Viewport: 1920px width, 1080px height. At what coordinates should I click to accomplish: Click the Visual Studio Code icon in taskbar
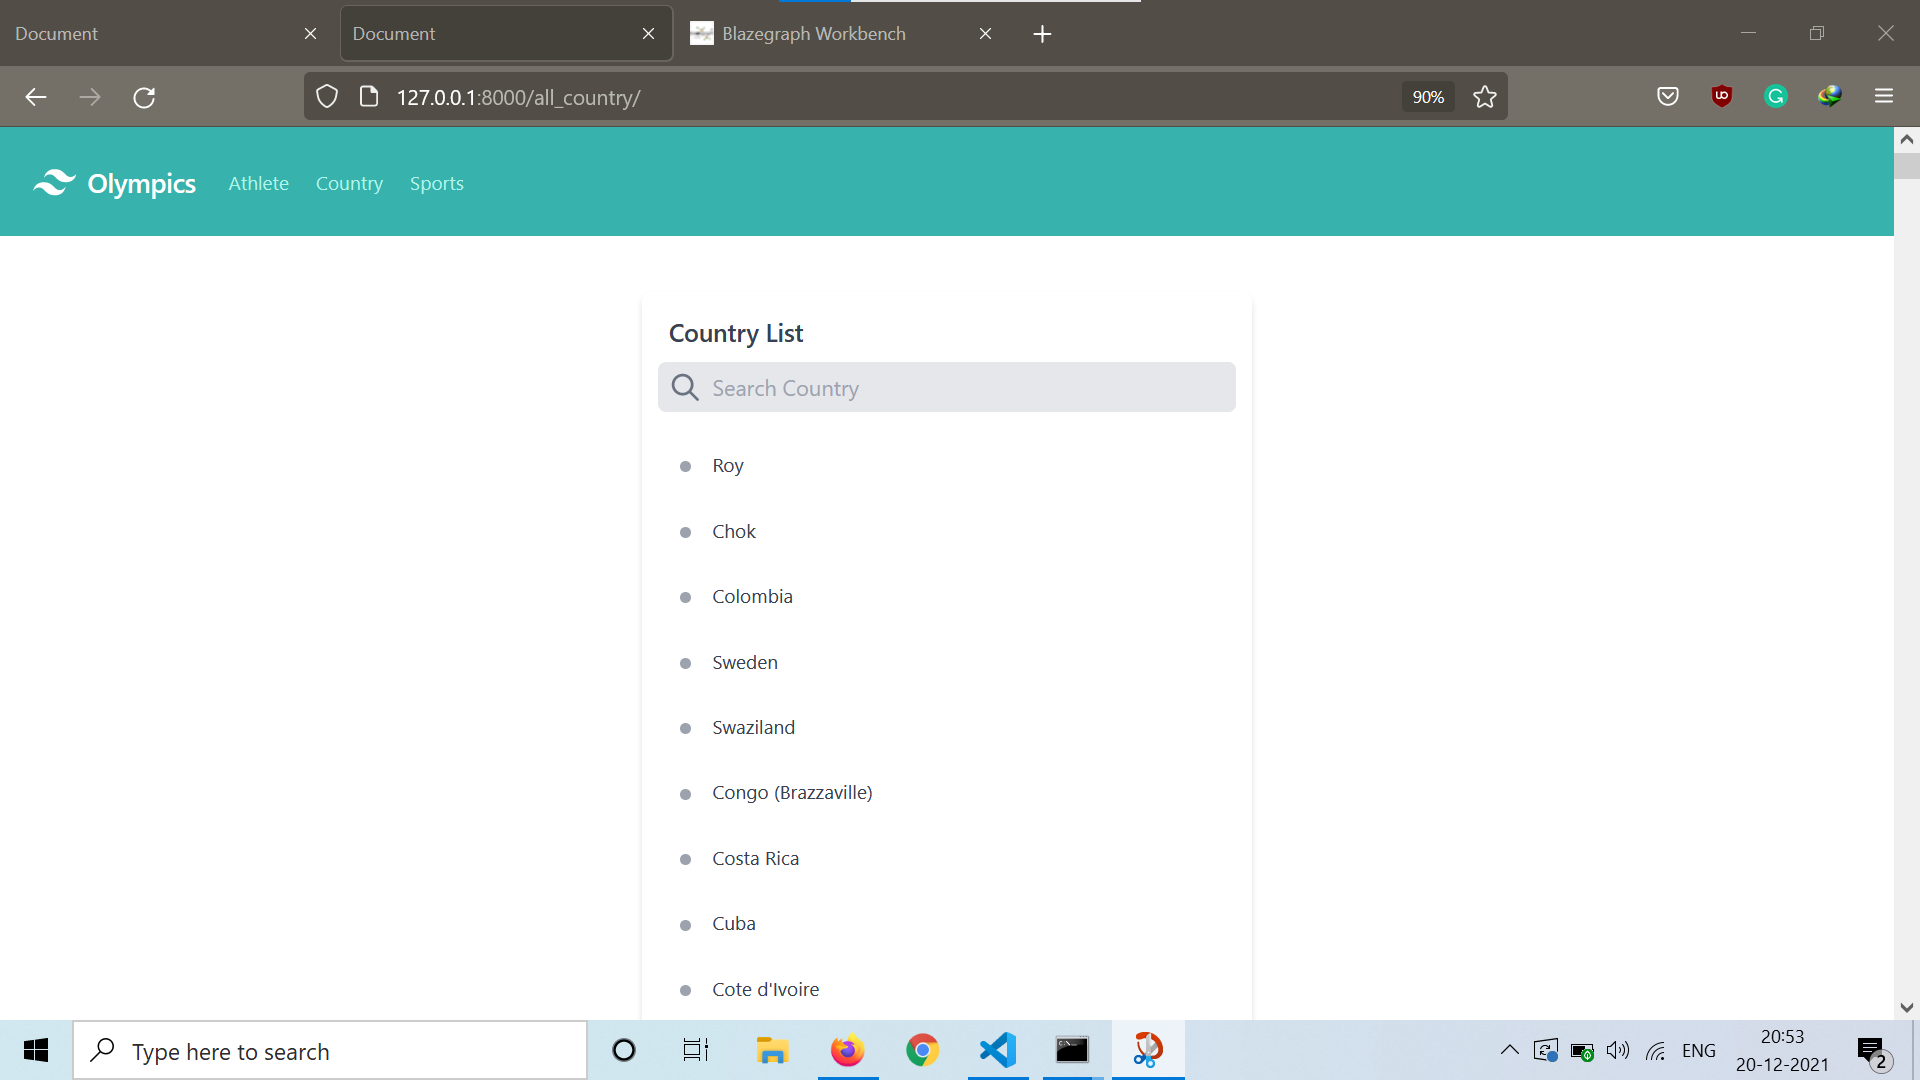(x=997, y=1051)
